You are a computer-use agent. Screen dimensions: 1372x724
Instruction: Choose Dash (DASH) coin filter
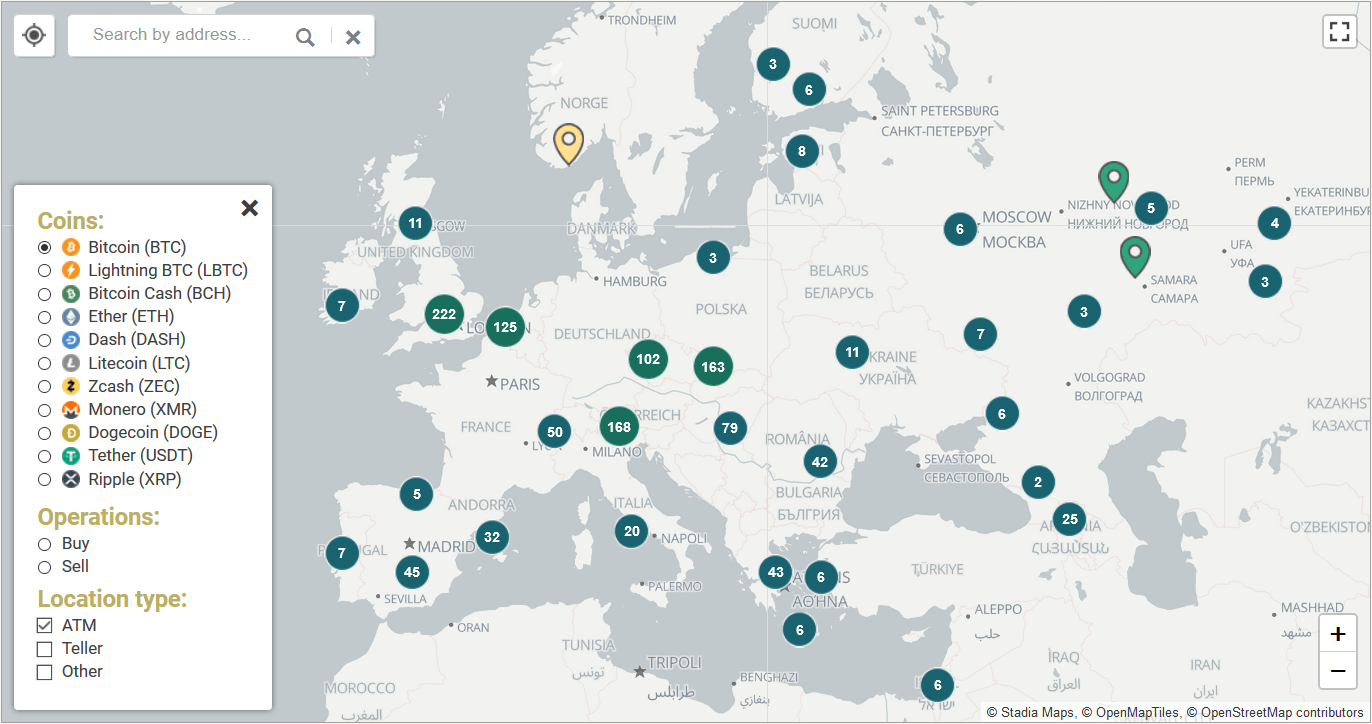(44, 340)
